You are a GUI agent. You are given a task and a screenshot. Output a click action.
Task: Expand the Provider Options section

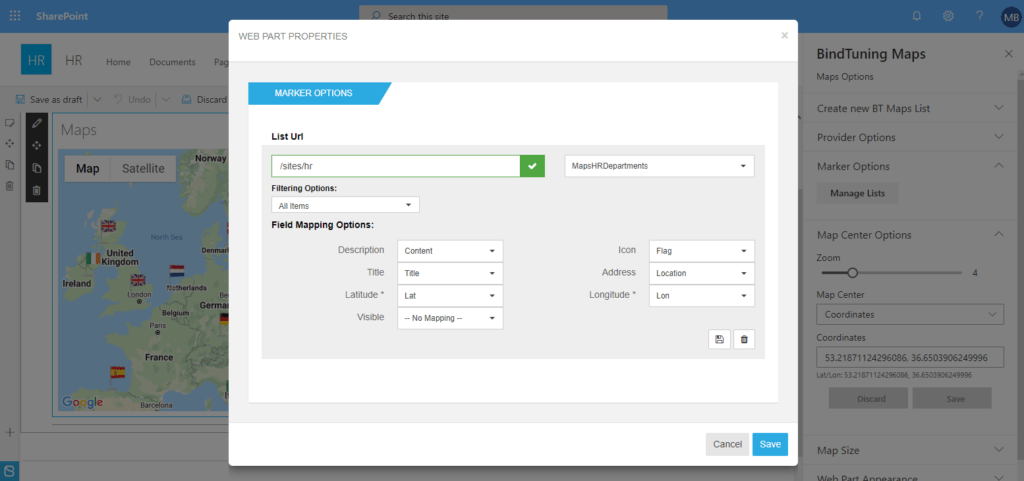pos(910,137)
